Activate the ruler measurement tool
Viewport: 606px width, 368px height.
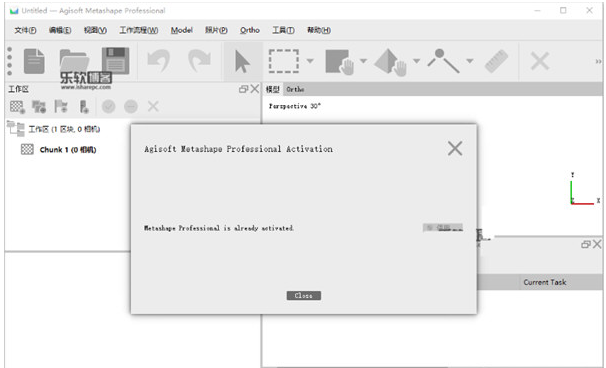497,61
